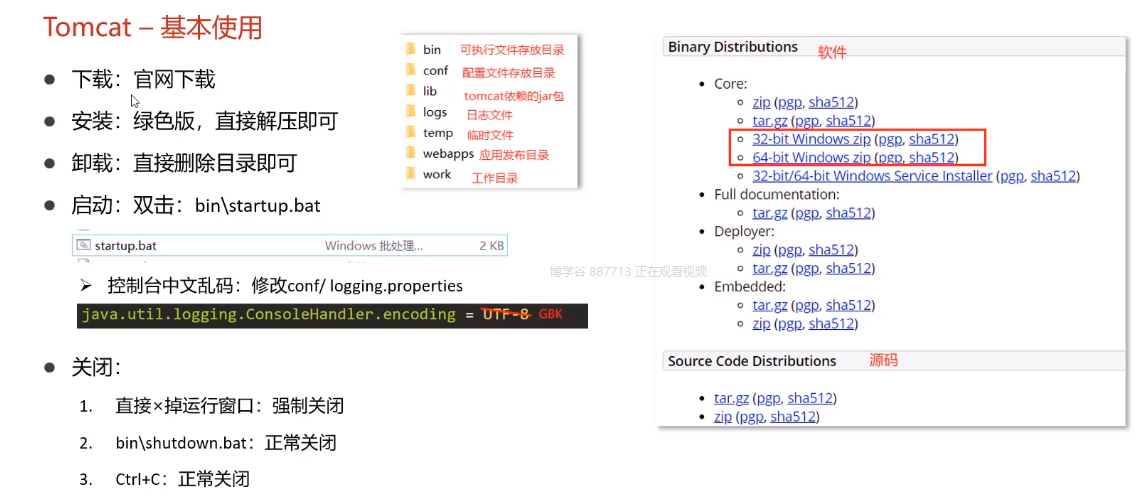Screen dimensions: 1146x500
Task: Click the startup.bat batch file icon
Action: [x=84, y=246]
